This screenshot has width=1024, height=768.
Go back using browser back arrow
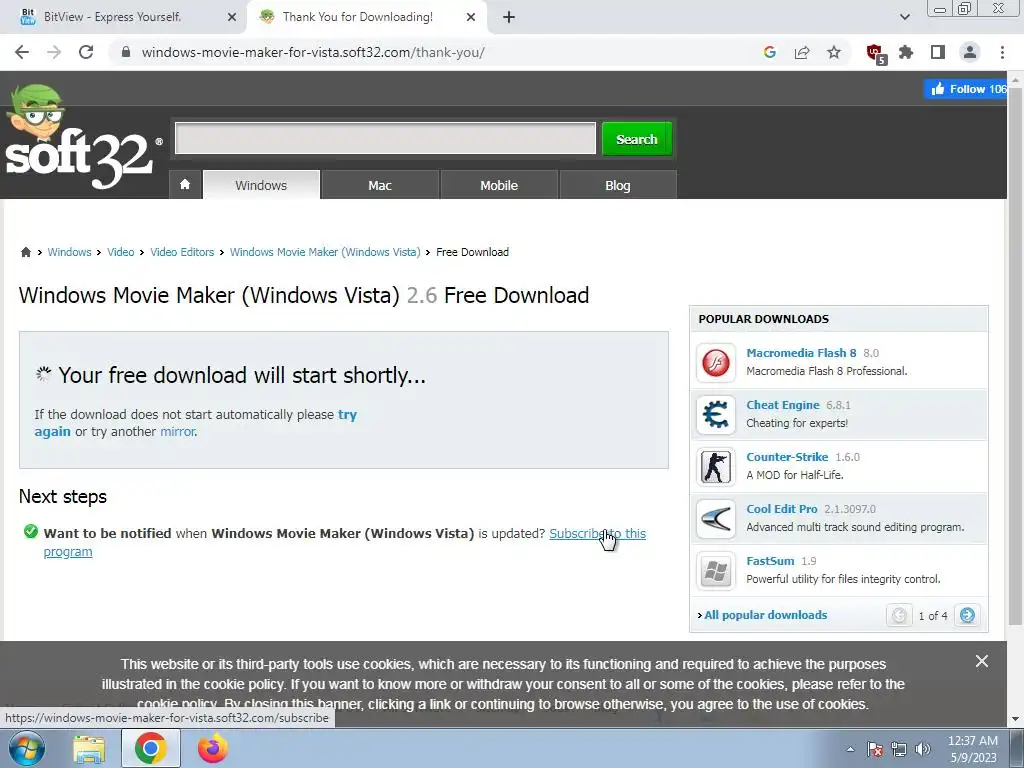pyautogui.click(x=22, y=52)
